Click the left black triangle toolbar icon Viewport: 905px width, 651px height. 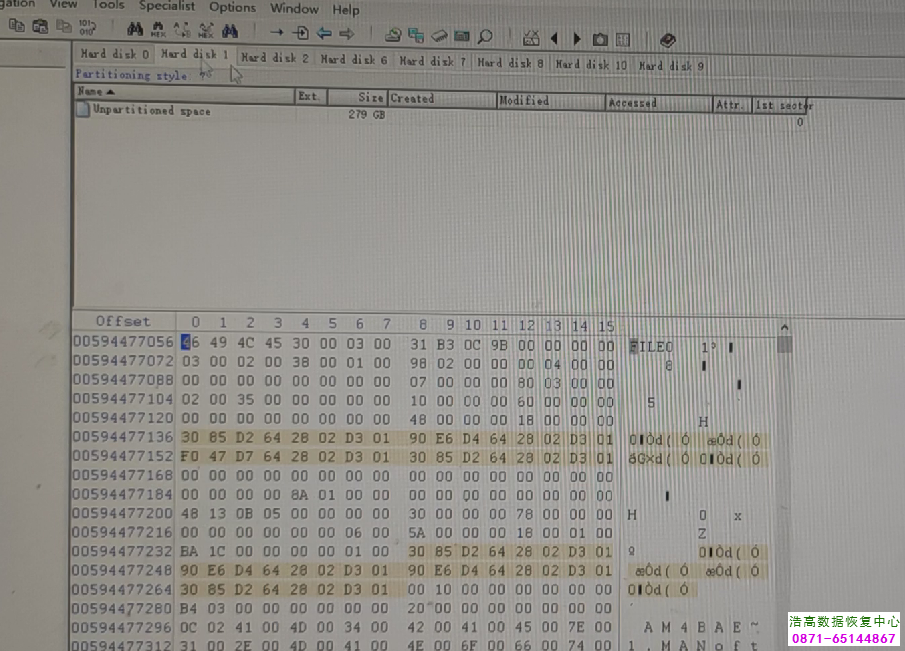[554, 39]
